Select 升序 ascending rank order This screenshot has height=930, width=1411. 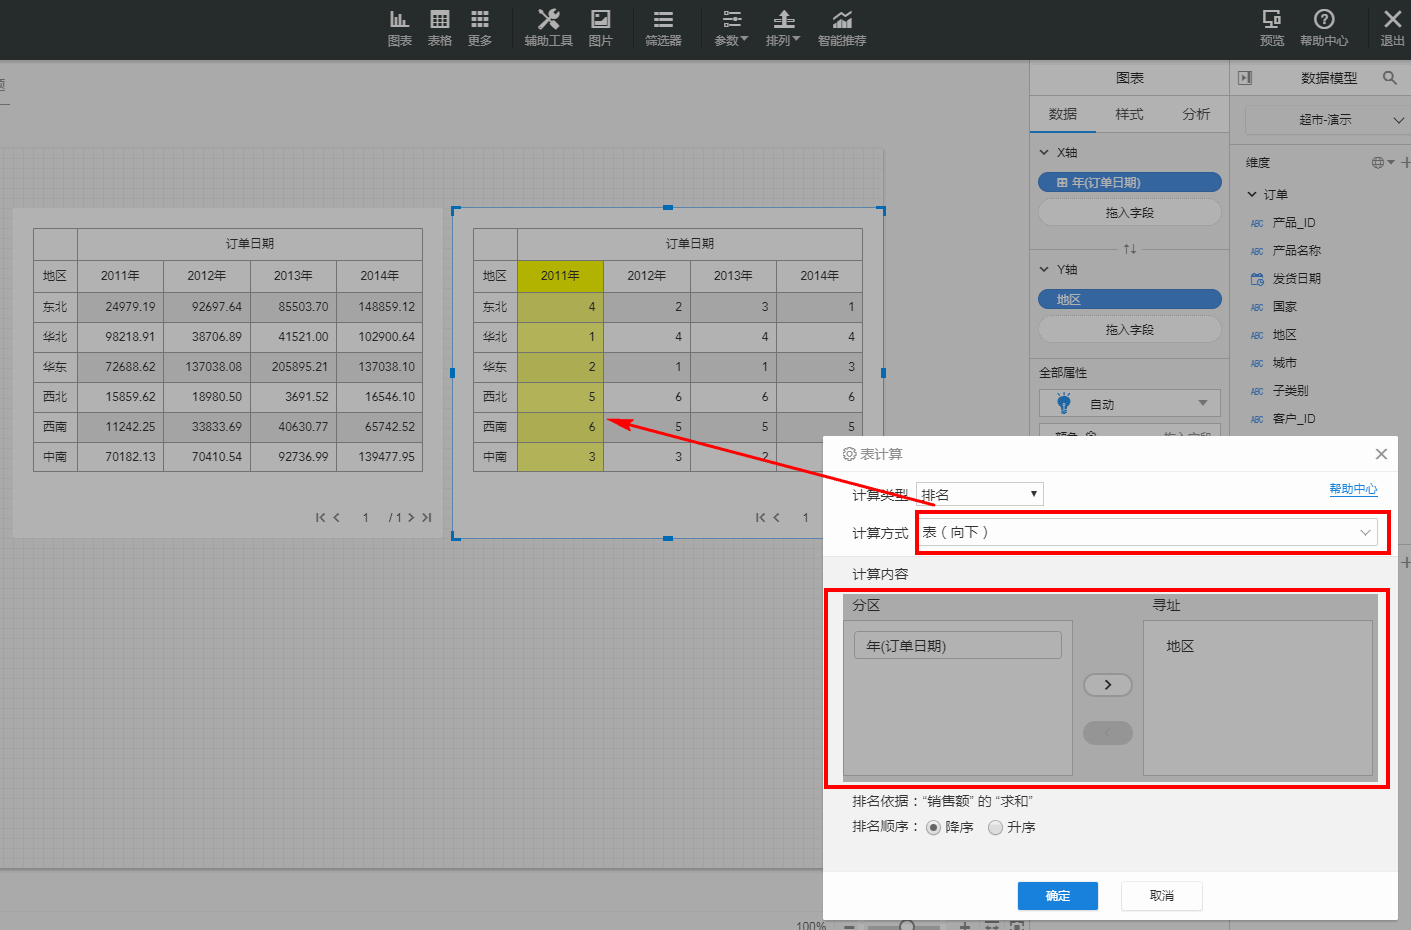(x=996, y=827)
